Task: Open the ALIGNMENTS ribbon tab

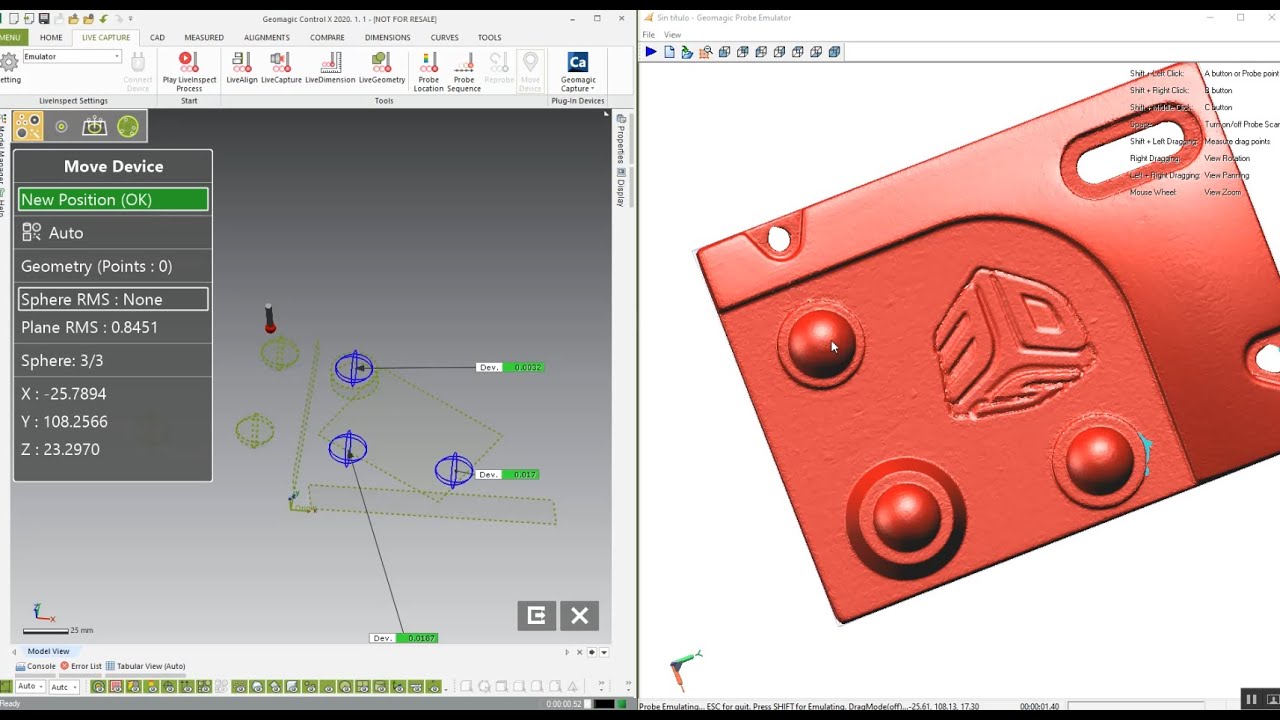Action: 267,37
